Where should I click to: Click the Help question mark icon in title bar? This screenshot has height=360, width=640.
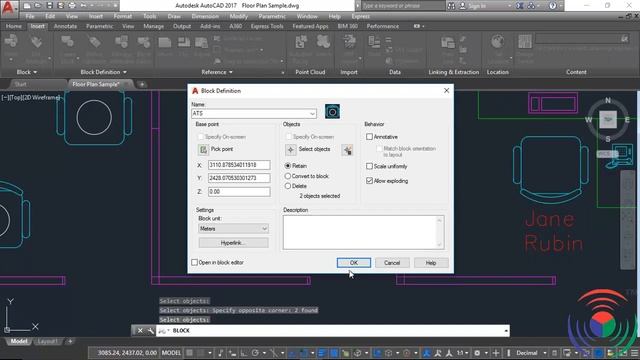[553, 6]
